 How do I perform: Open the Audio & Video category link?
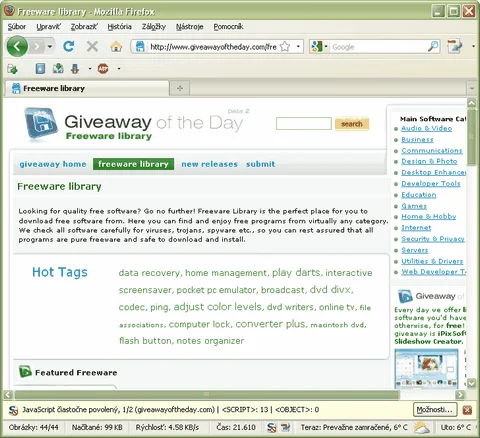[x=427, y=128]
